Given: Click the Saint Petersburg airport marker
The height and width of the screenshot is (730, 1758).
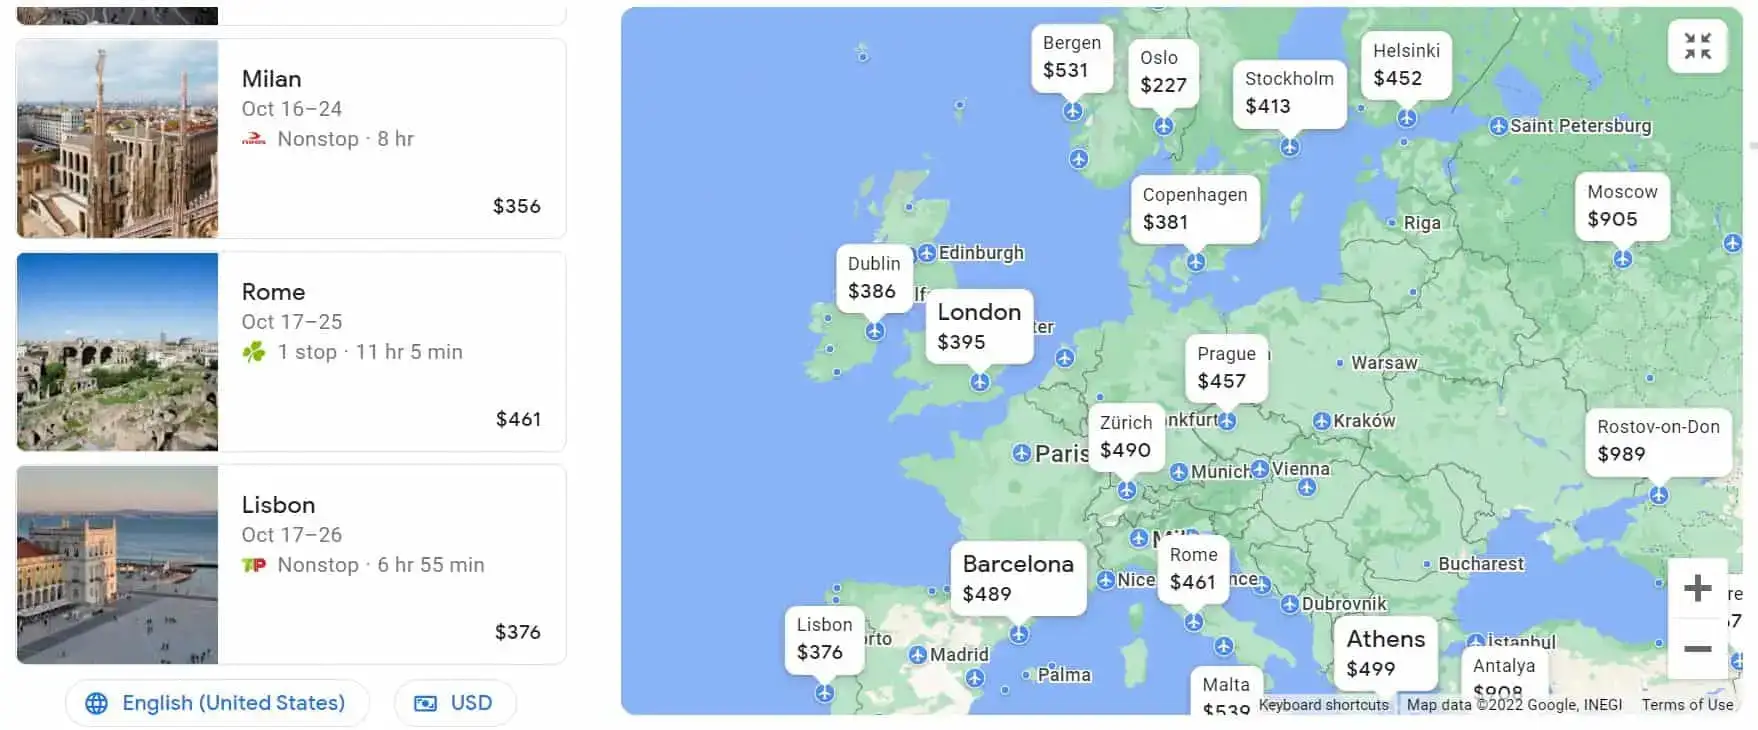Looking at the screenshot, I should [x=1498, y=127].
